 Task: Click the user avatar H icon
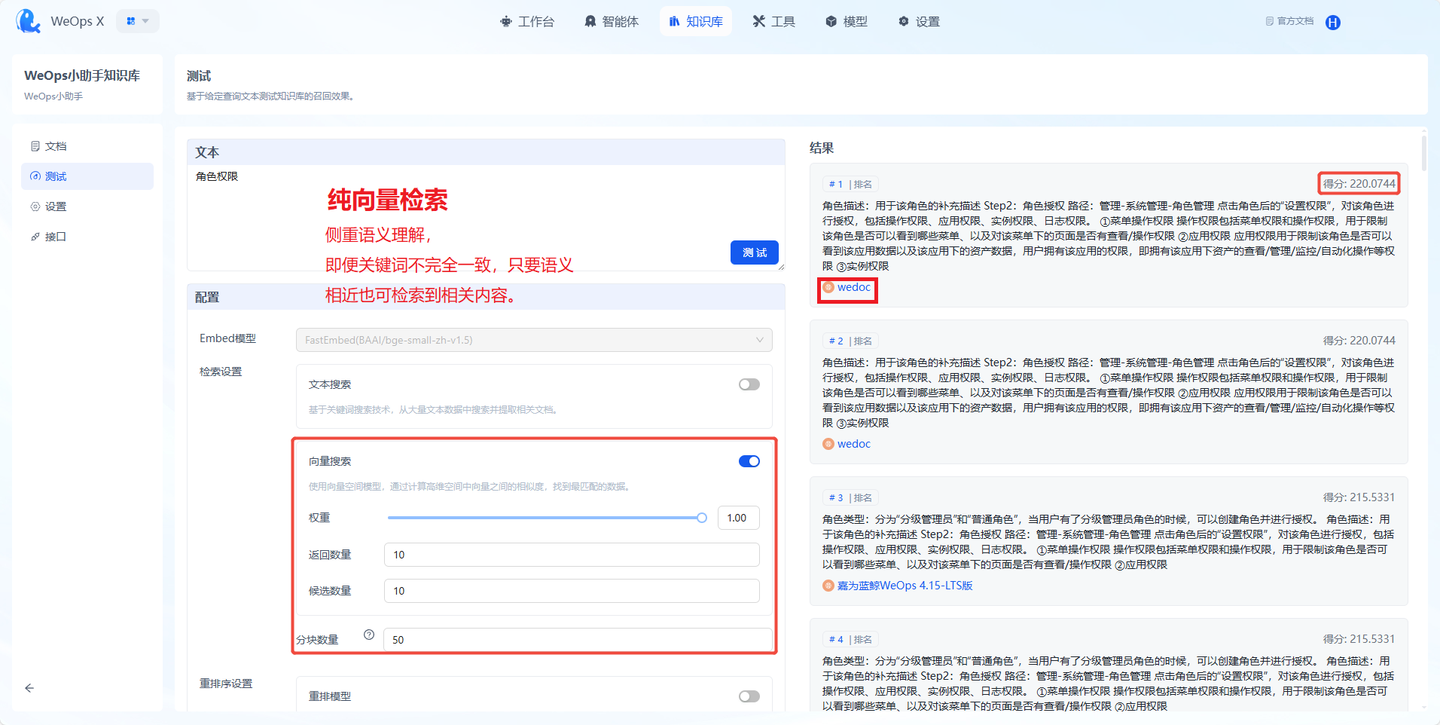click(x=1333, y=22)
